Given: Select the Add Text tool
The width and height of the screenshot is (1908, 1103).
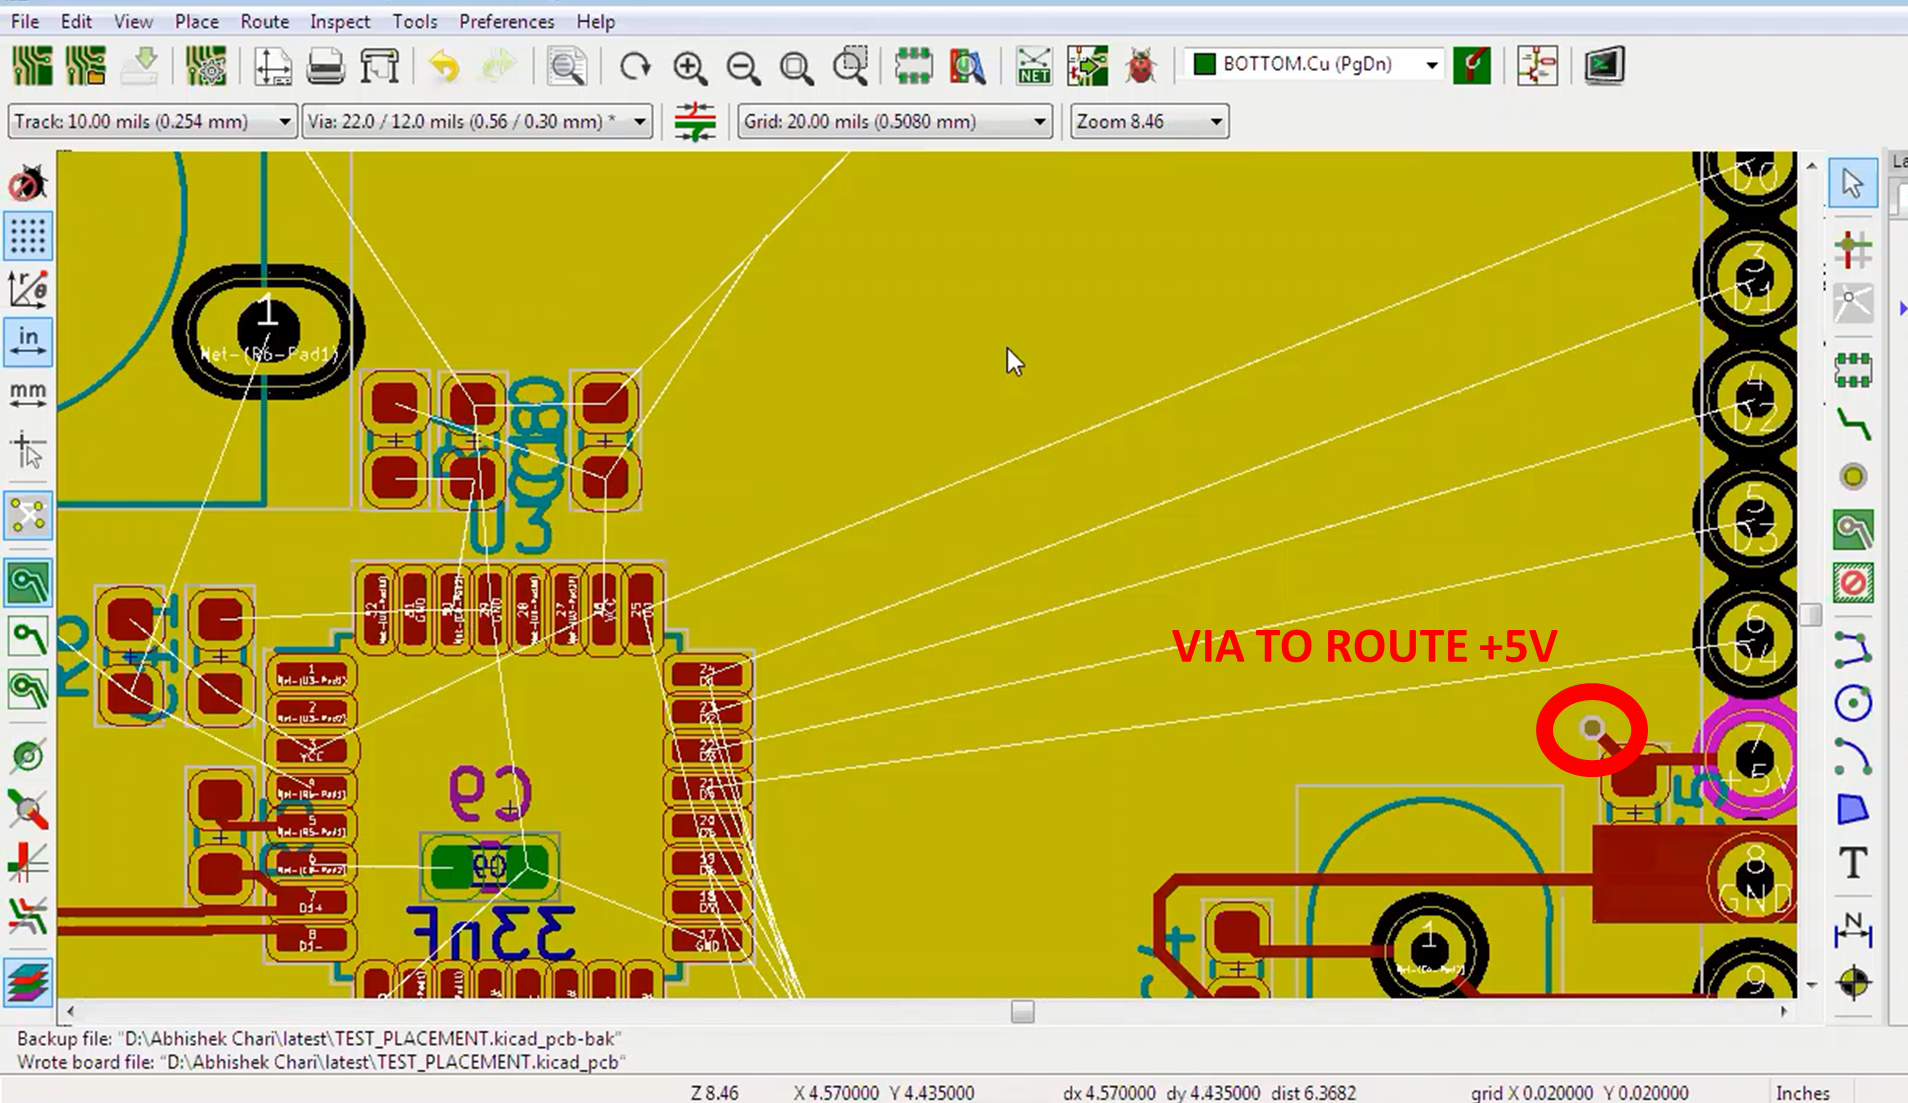Looking at the screenshot, I should point(1853,863).
